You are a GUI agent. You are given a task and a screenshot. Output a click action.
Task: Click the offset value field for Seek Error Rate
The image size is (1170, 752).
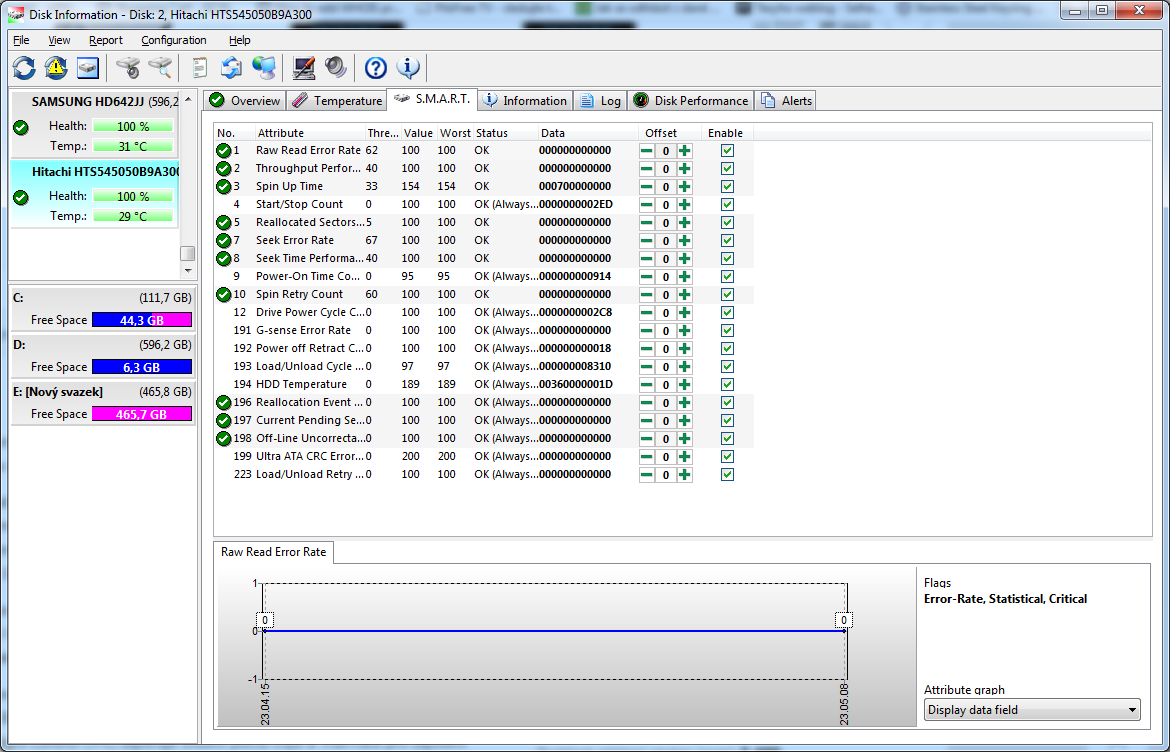click(x=666, y=240)
